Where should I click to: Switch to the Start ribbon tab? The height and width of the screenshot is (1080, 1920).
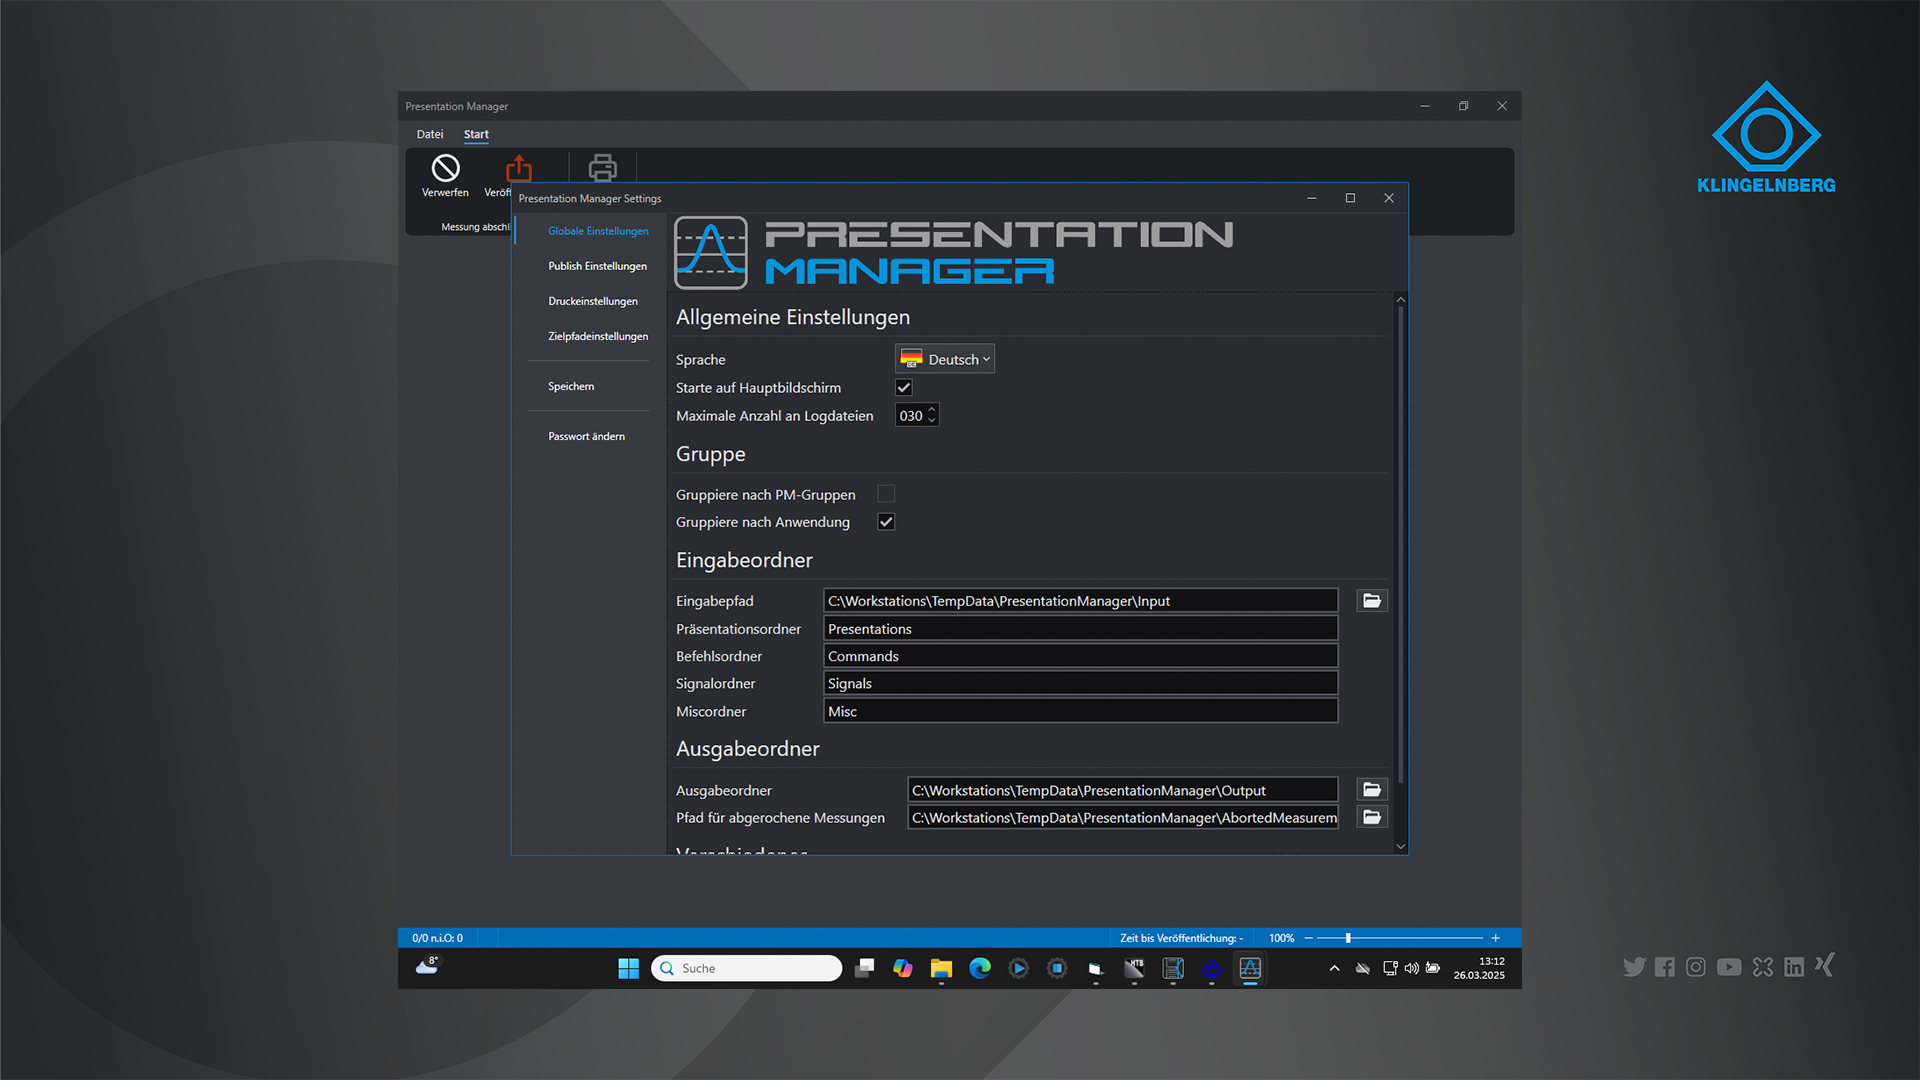476,134
